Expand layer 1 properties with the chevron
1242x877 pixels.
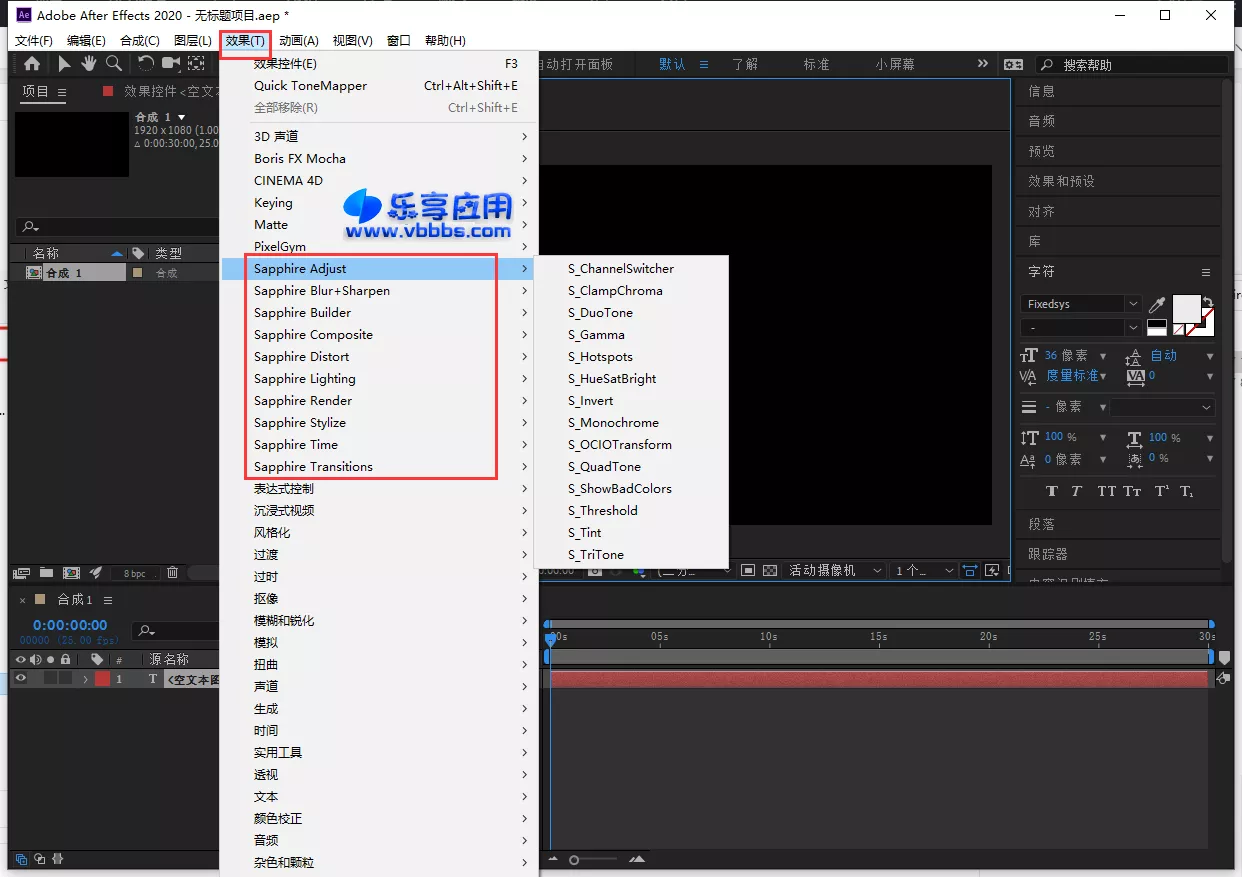coord(85,679)
